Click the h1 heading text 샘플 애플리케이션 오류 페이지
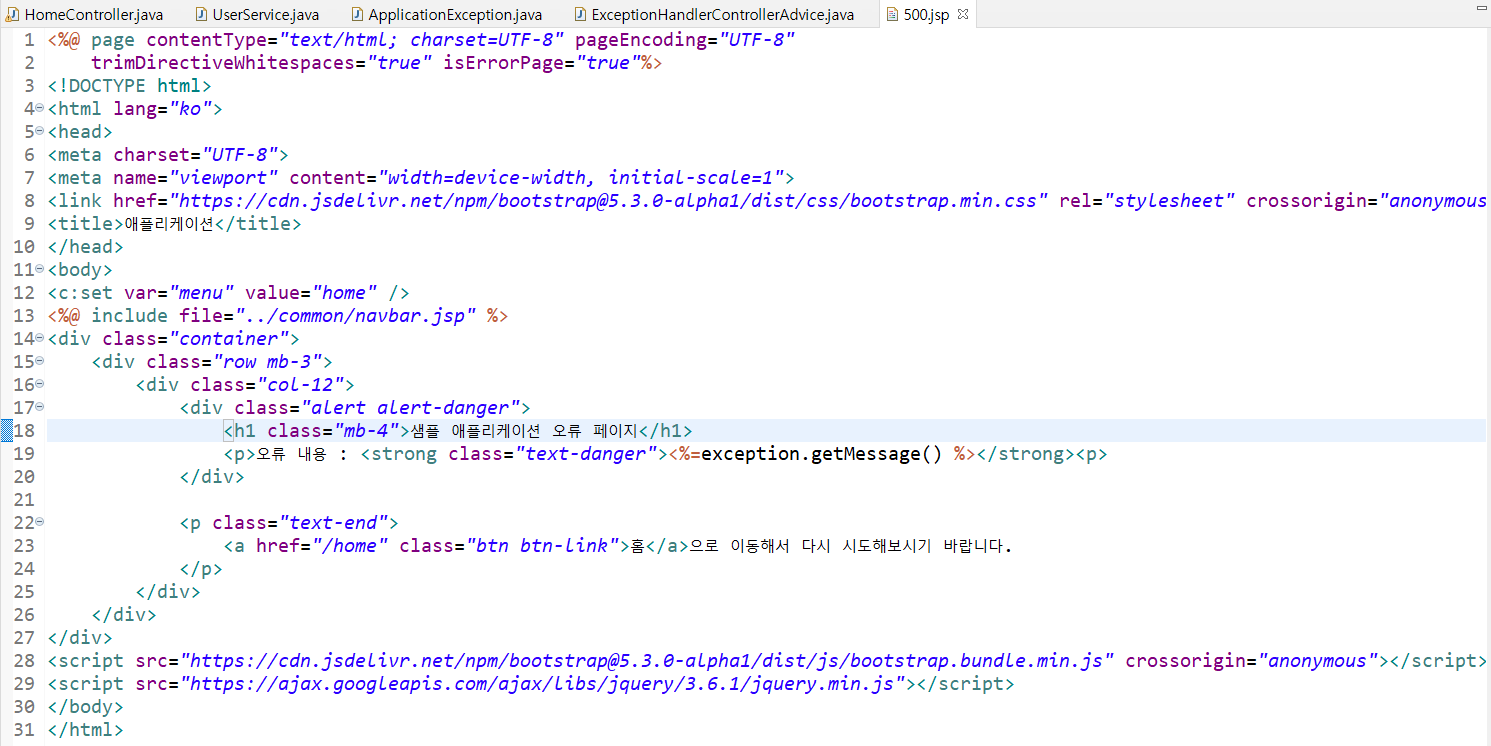Image resolution: width=1491 pixels, height=746 pixels. click(x=524, y=431)
